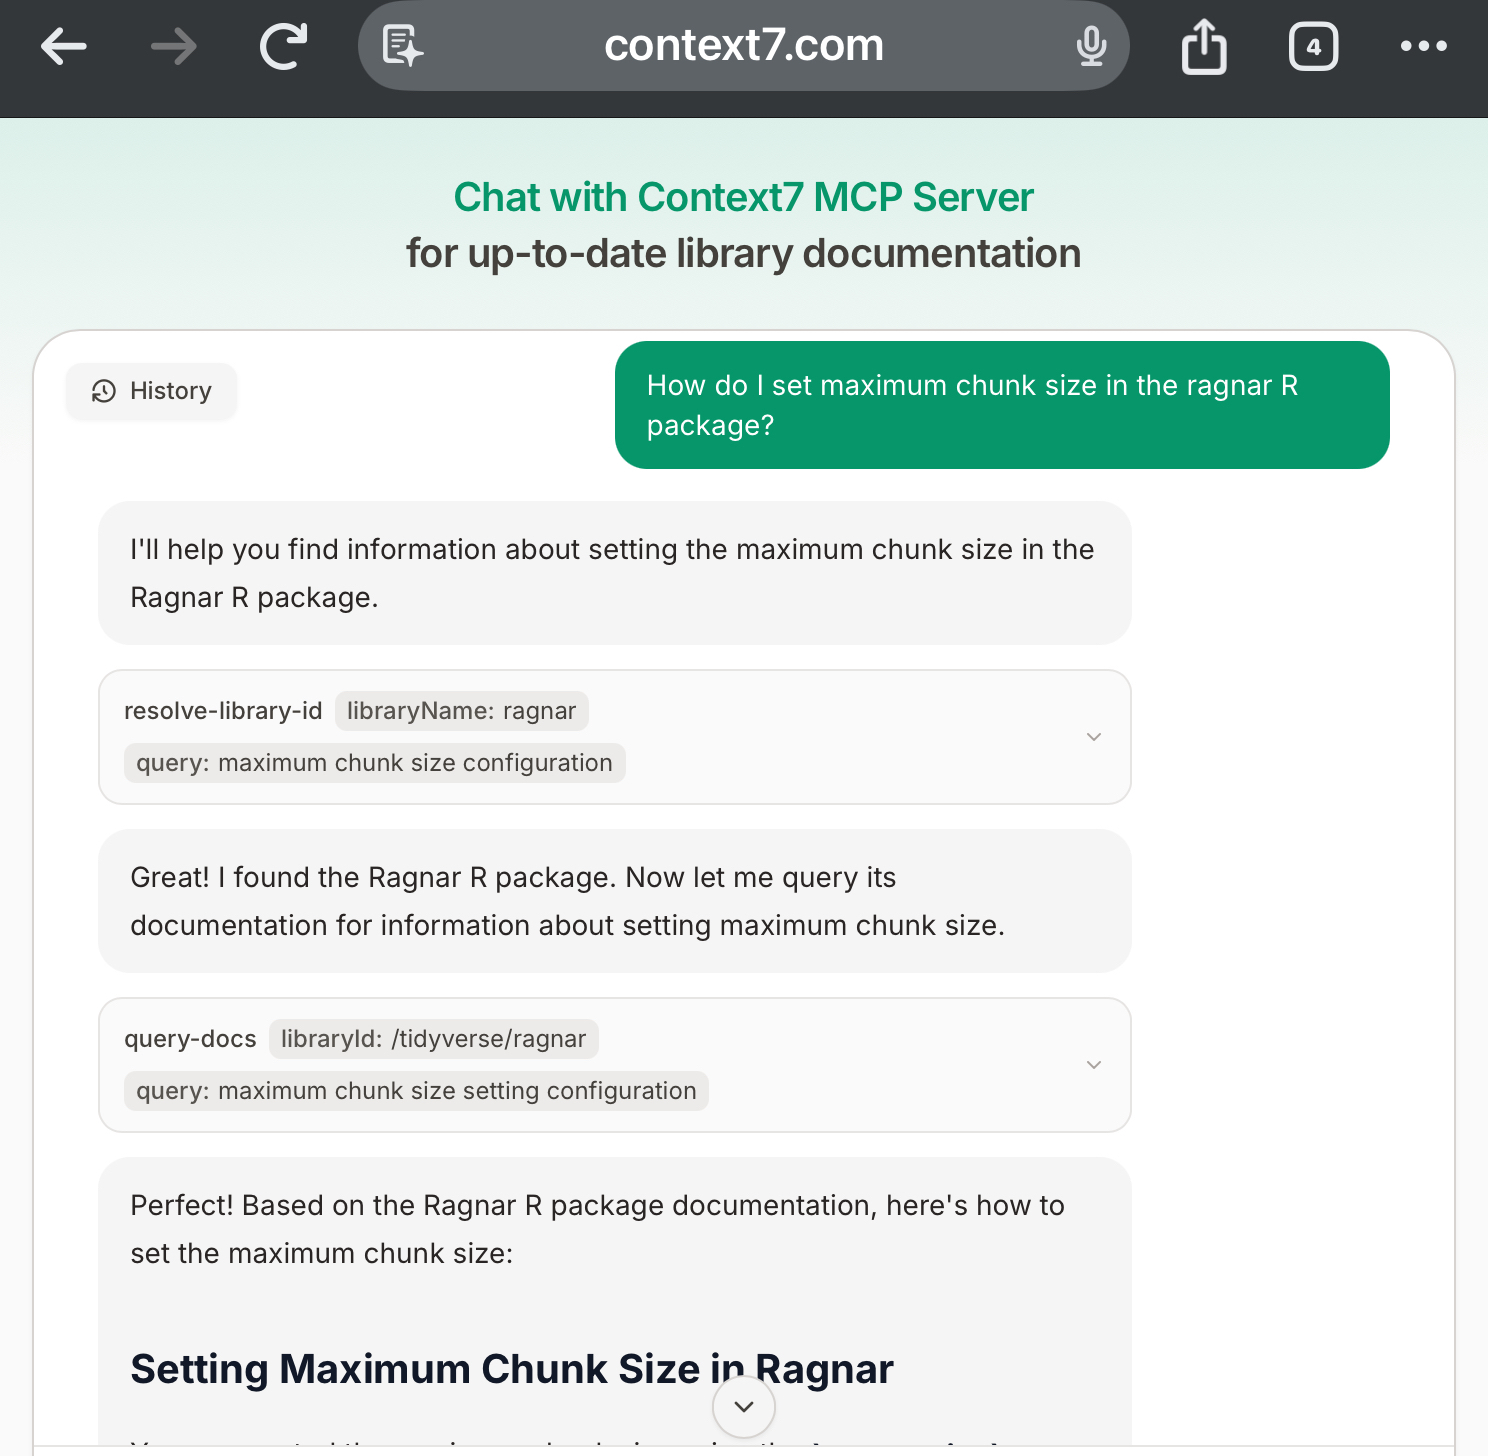Open the tab switcher showing 4 tabs
1488x1456 pixels.
click(x=1313, y=46)
